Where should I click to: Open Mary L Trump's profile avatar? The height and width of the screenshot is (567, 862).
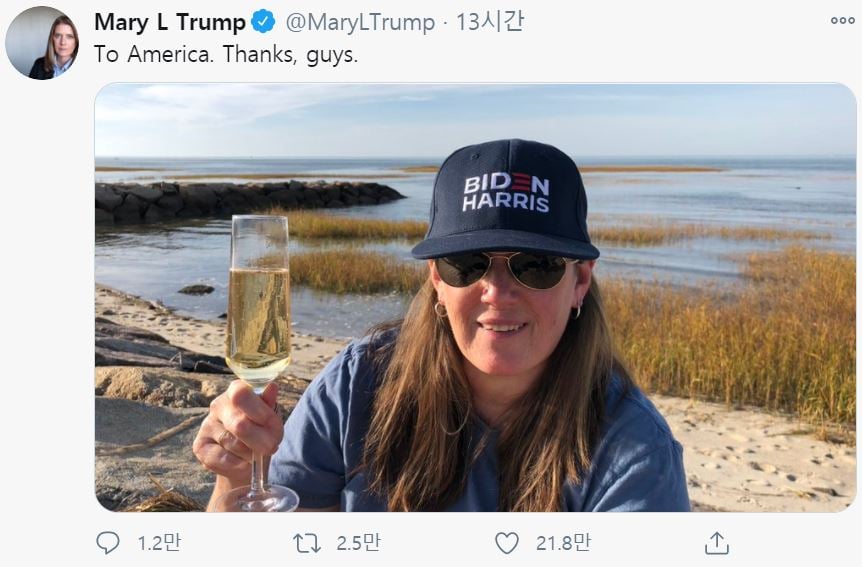tap(42, 43)
